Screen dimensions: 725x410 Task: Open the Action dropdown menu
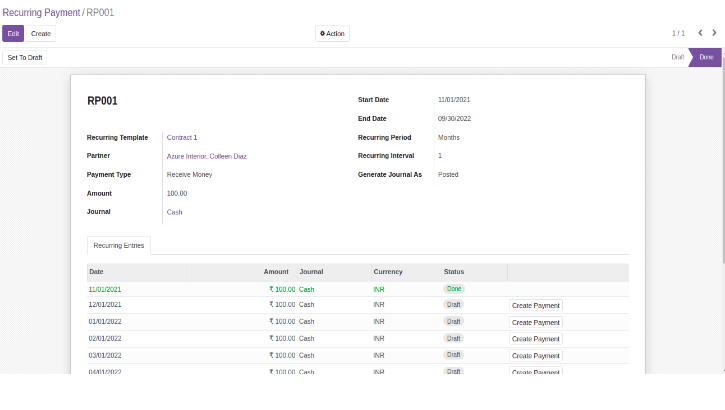pos(332,33)
